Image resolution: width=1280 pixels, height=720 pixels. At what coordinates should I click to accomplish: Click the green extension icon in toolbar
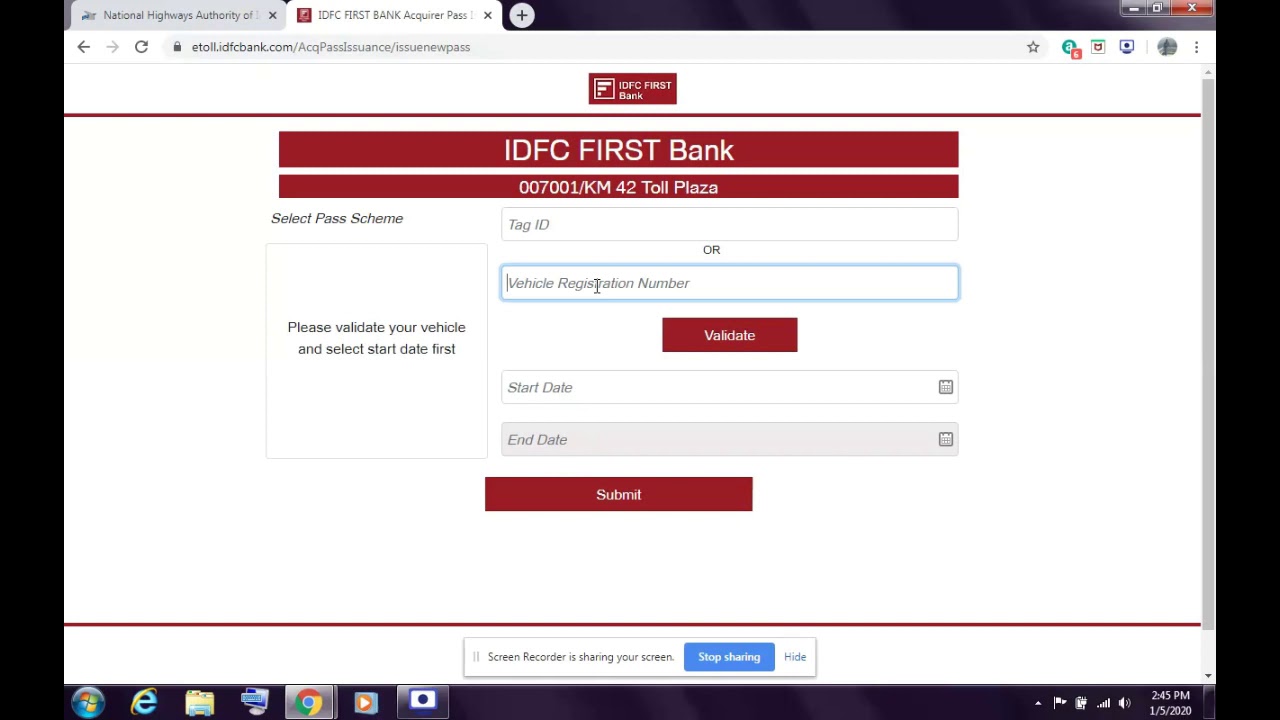tap(1070, 47)
